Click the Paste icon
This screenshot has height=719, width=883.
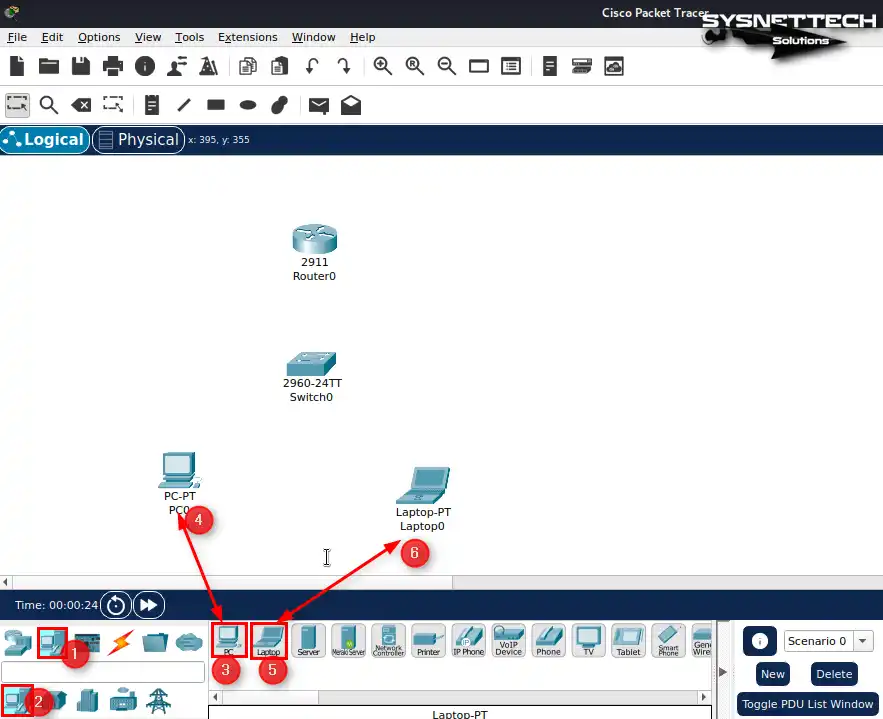[x=279, y=66]
